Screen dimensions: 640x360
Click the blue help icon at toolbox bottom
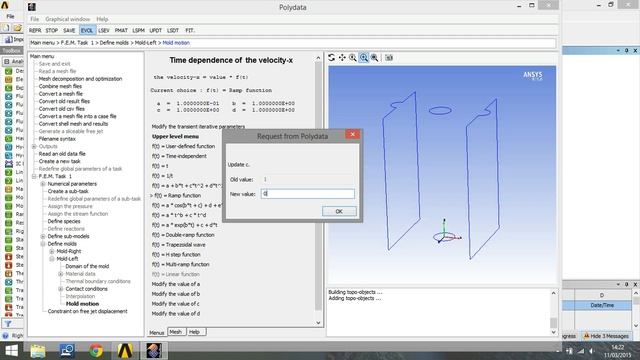click(x=5, y=336)
